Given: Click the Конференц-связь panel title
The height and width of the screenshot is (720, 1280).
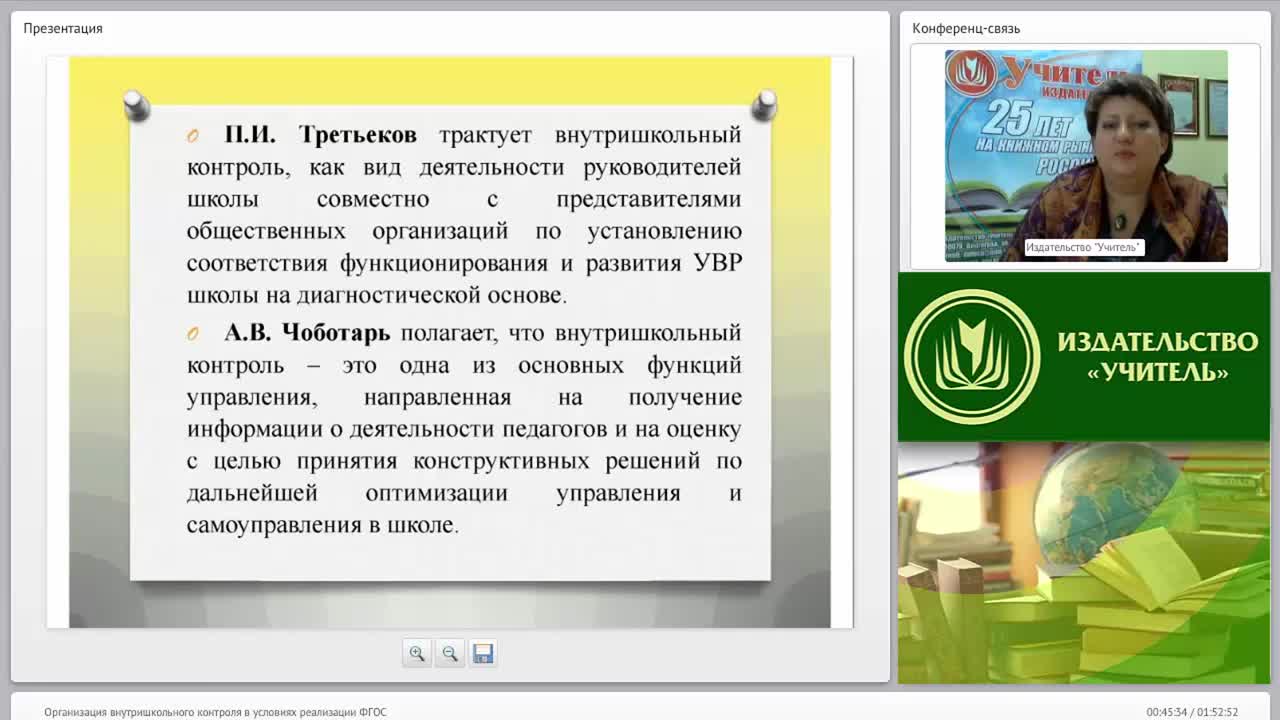Looking at the screenshot, I should pyautogui.click(x=966, y=28).
